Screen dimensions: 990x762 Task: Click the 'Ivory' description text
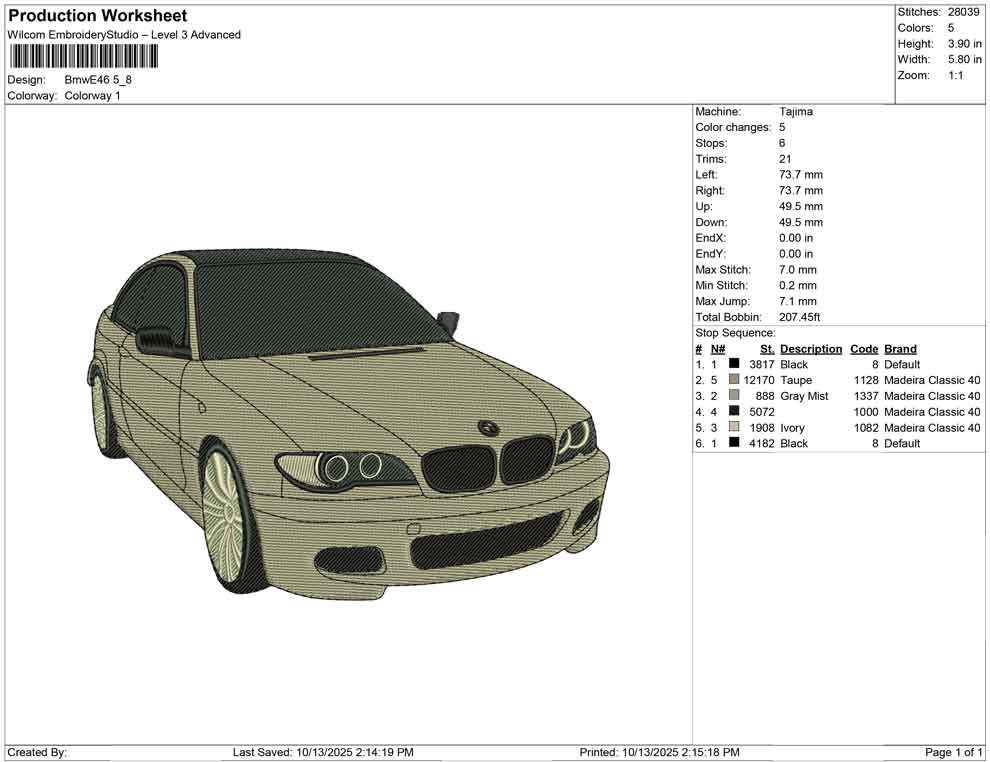pos(792,427)
